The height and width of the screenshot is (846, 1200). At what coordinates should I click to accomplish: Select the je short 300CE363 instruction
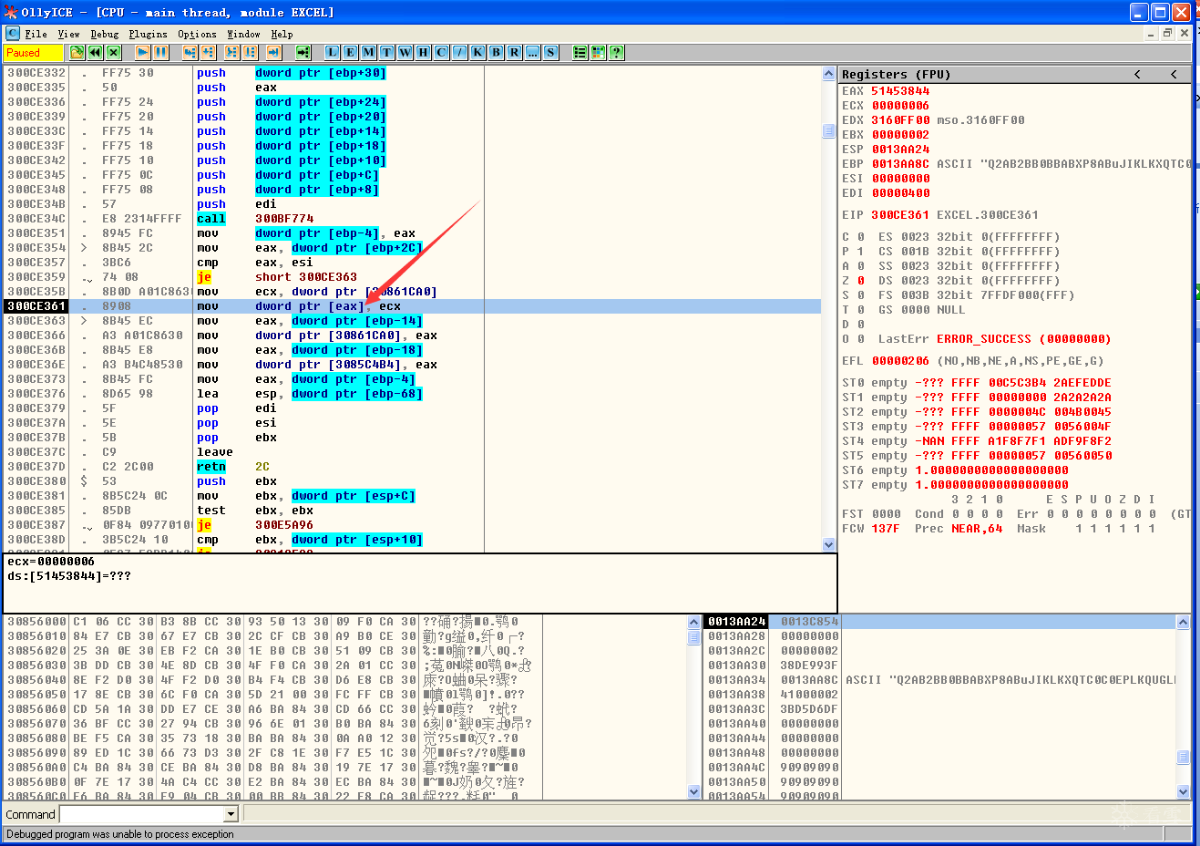(x=411, y=277)
